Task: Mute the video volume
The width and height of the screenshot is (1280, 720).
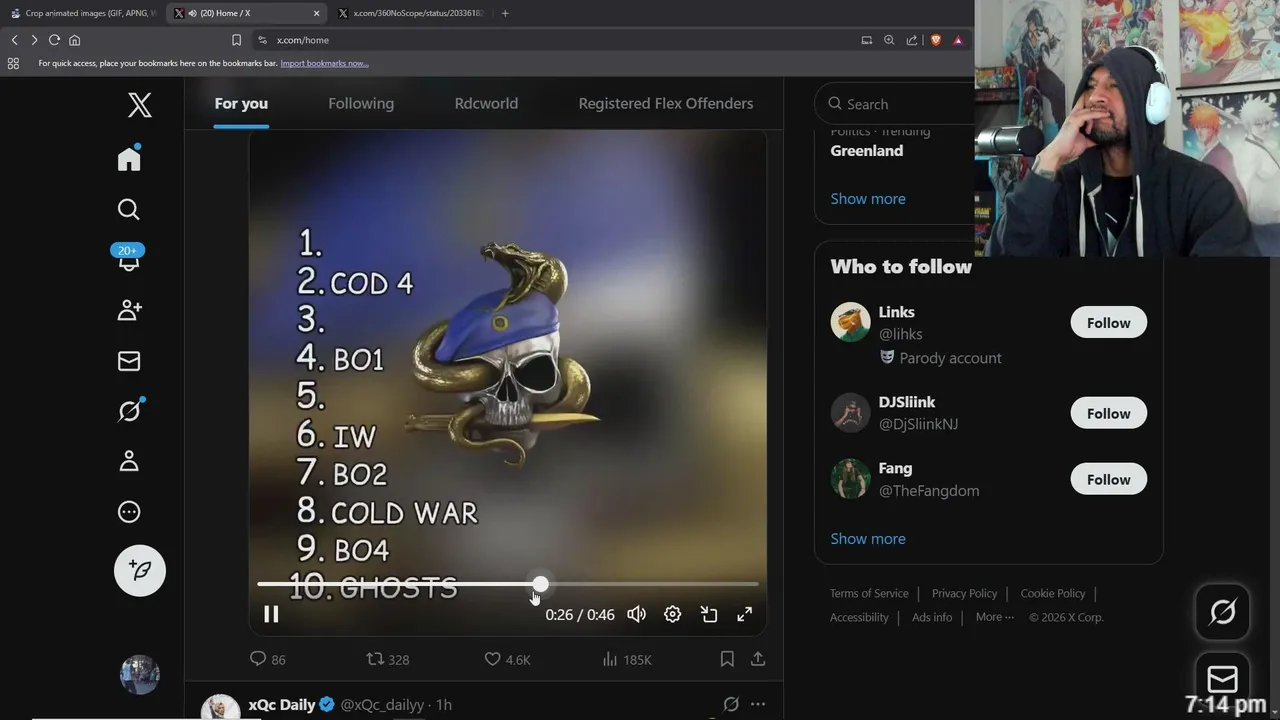Action: click(x=636, y=614)
